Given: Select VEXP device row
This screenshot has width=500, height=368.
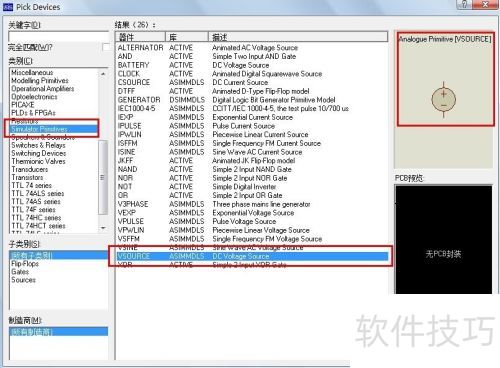Looking at the screenshot, I should 252,213.
